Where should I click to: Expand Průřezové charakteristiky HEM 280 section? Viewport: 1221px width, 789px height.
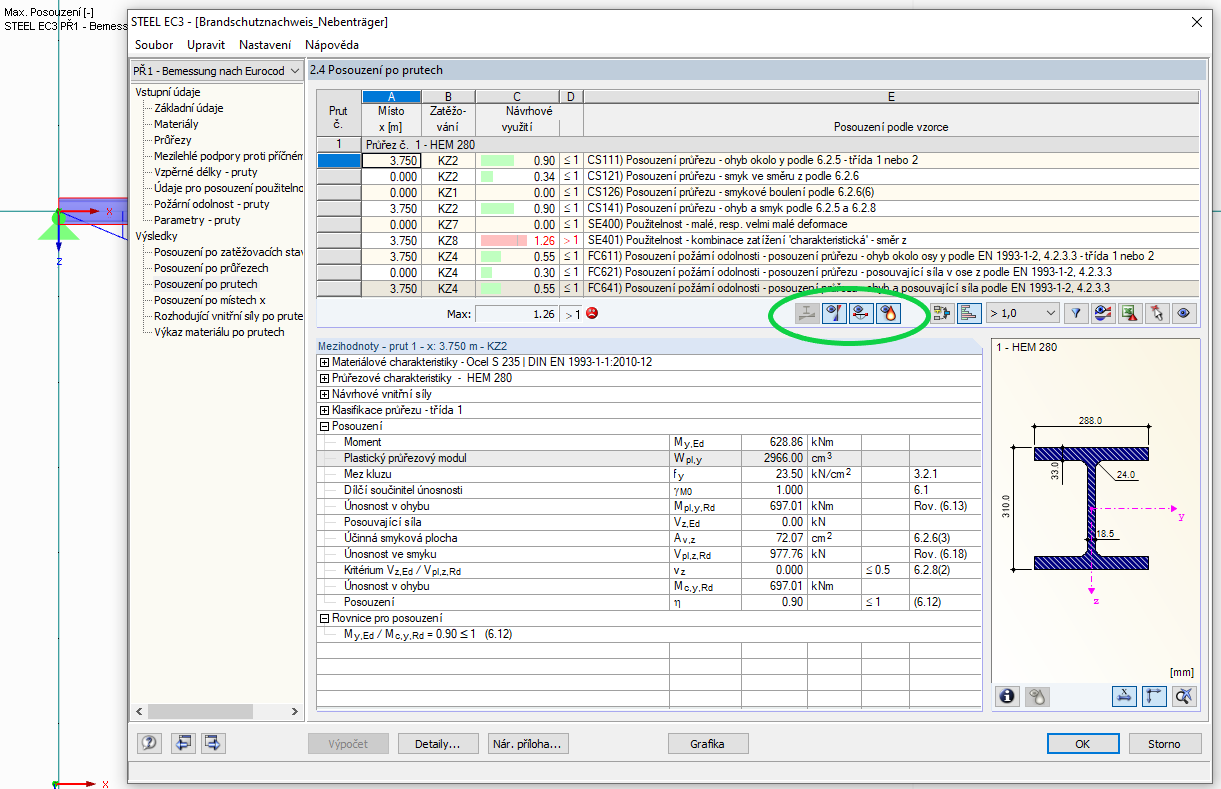[x=324, y=378]
